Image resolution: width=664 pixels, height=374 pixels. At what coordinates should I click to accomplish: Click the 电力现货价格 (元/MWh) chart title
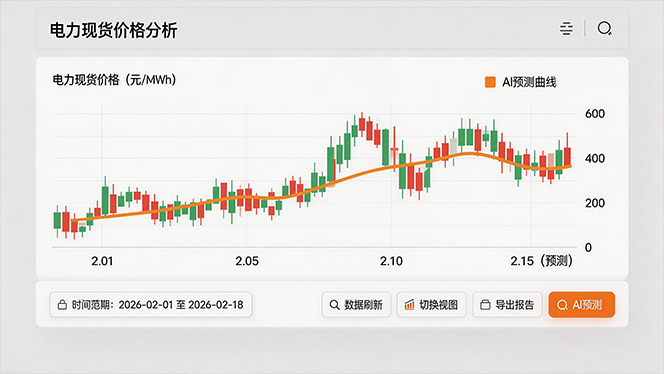pos(114,80)
